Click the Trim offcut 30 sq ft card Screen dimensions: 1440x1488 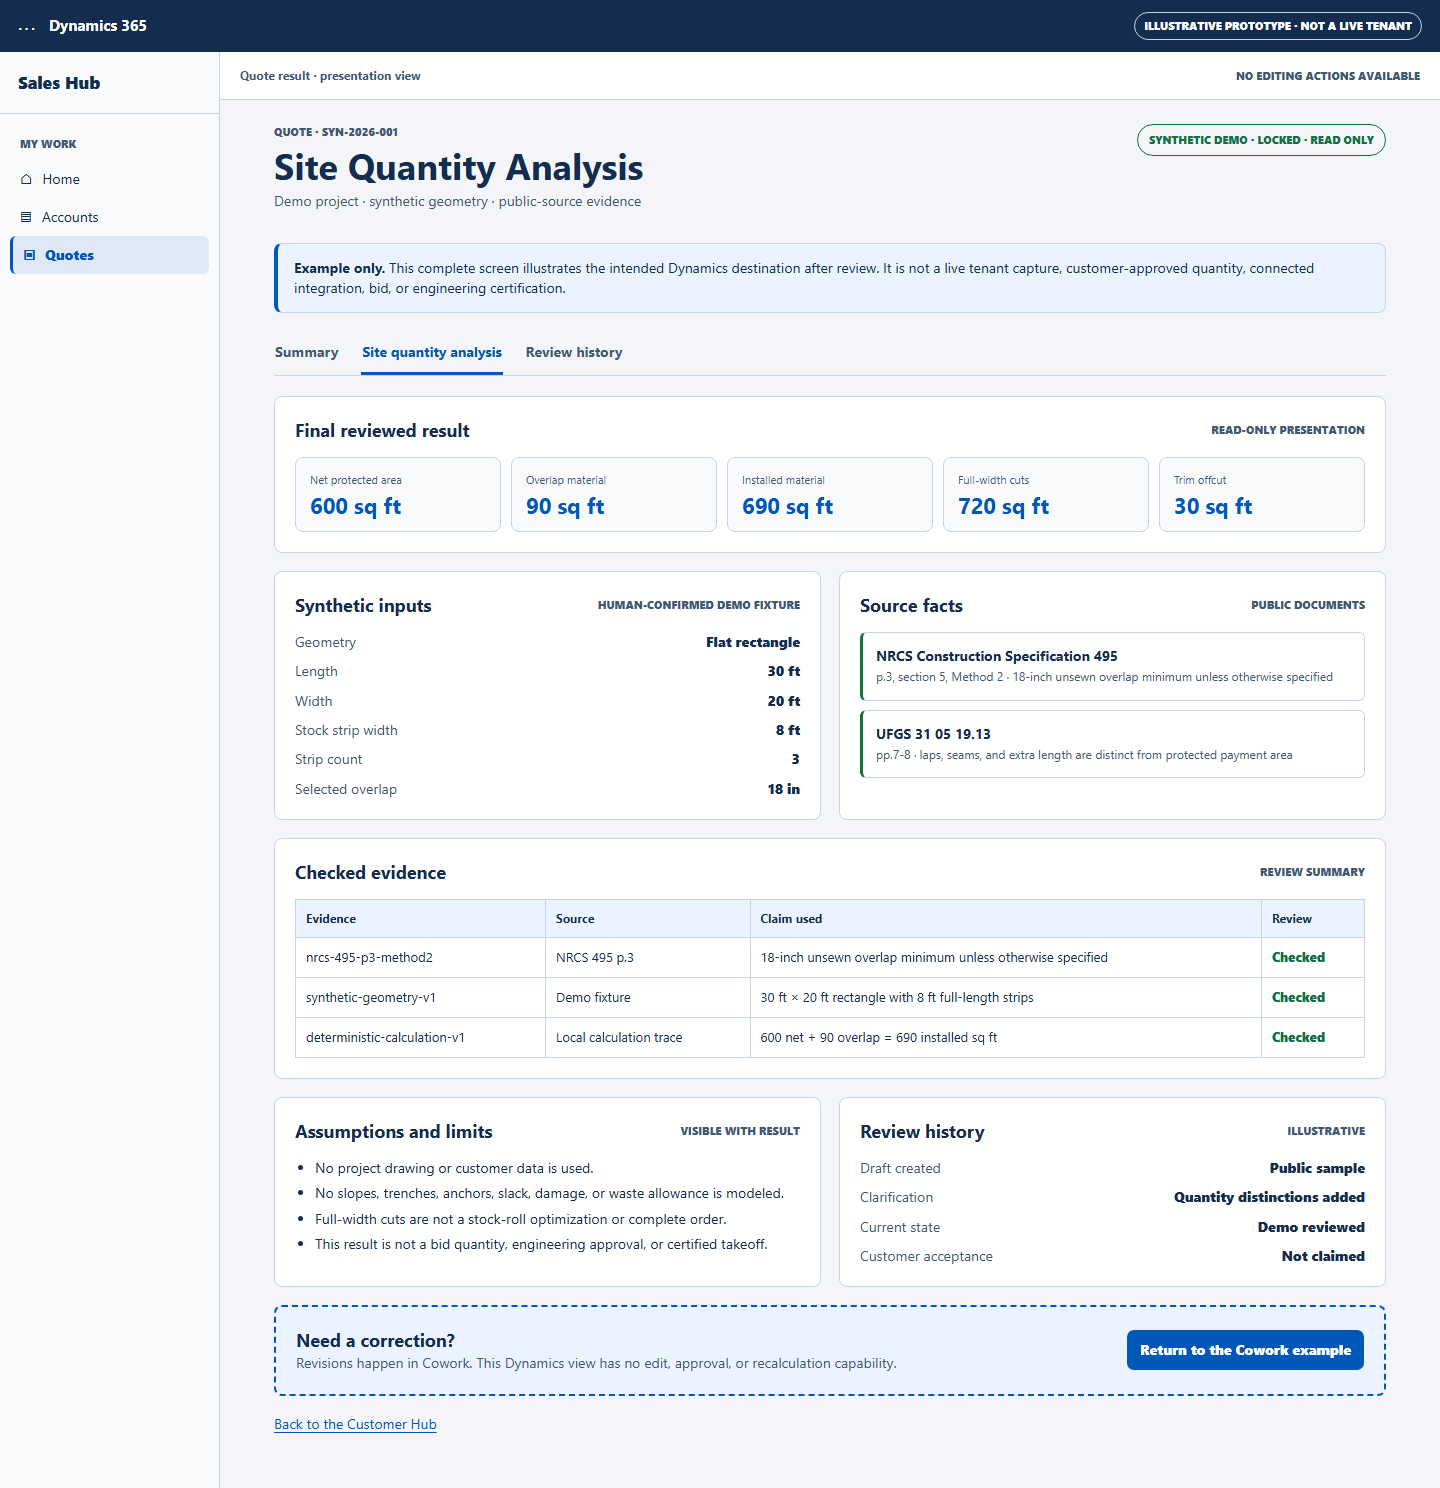pyautogui.click(x=1262, y=494)
